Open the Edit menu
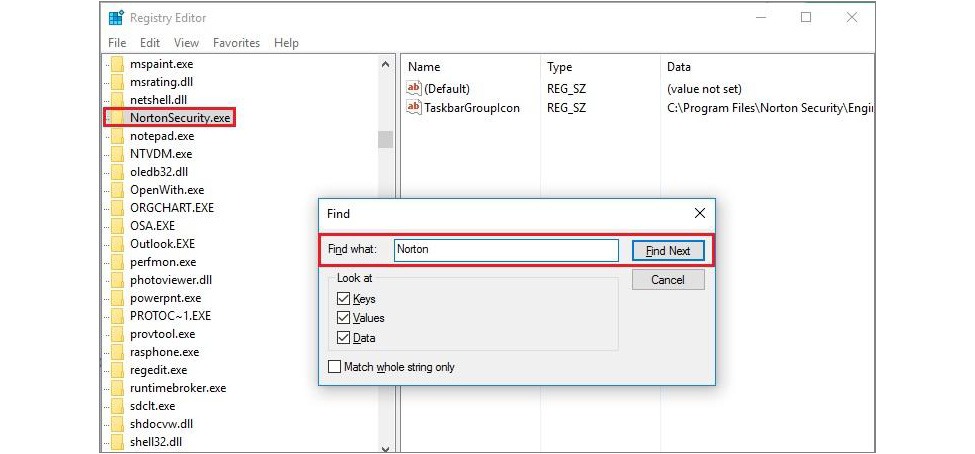The width and height of the screenshot is (975, 454). (x=150, y=43)
